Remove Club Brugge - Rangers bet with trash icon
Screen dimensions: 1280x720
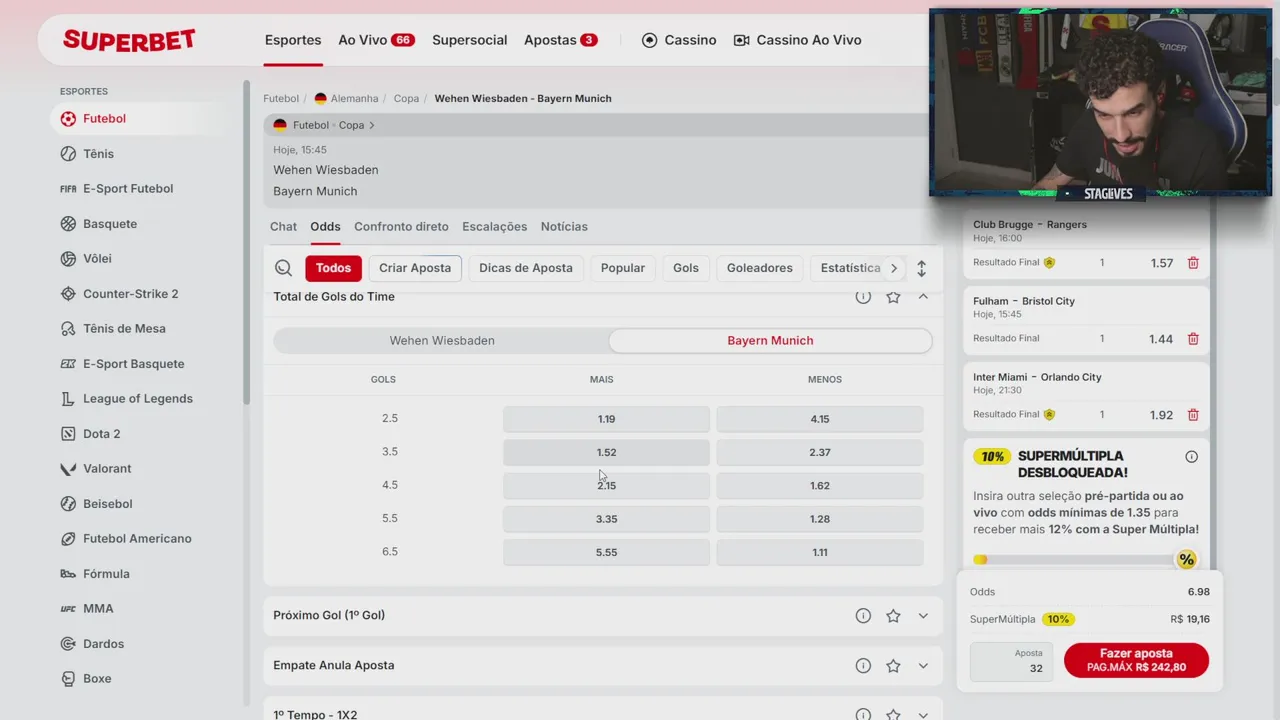click(x=1193, y=263)
